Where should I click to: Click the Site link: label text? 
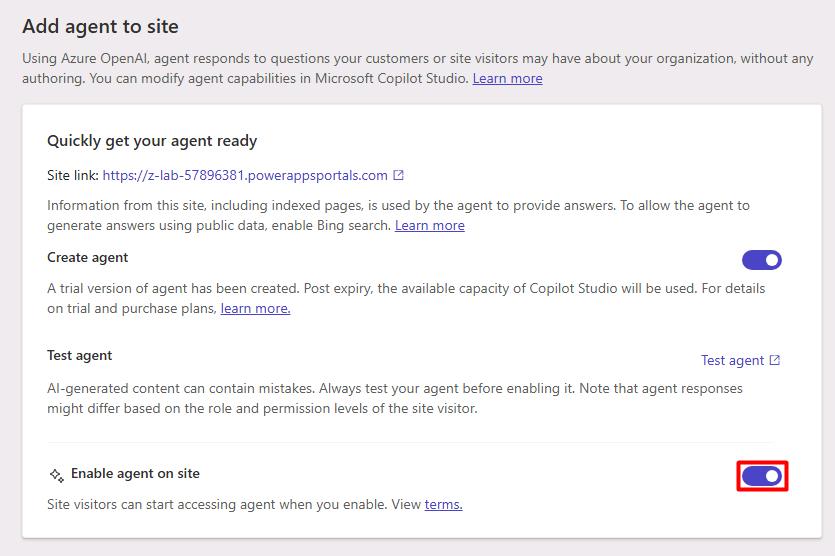click(x=73, y=175)
